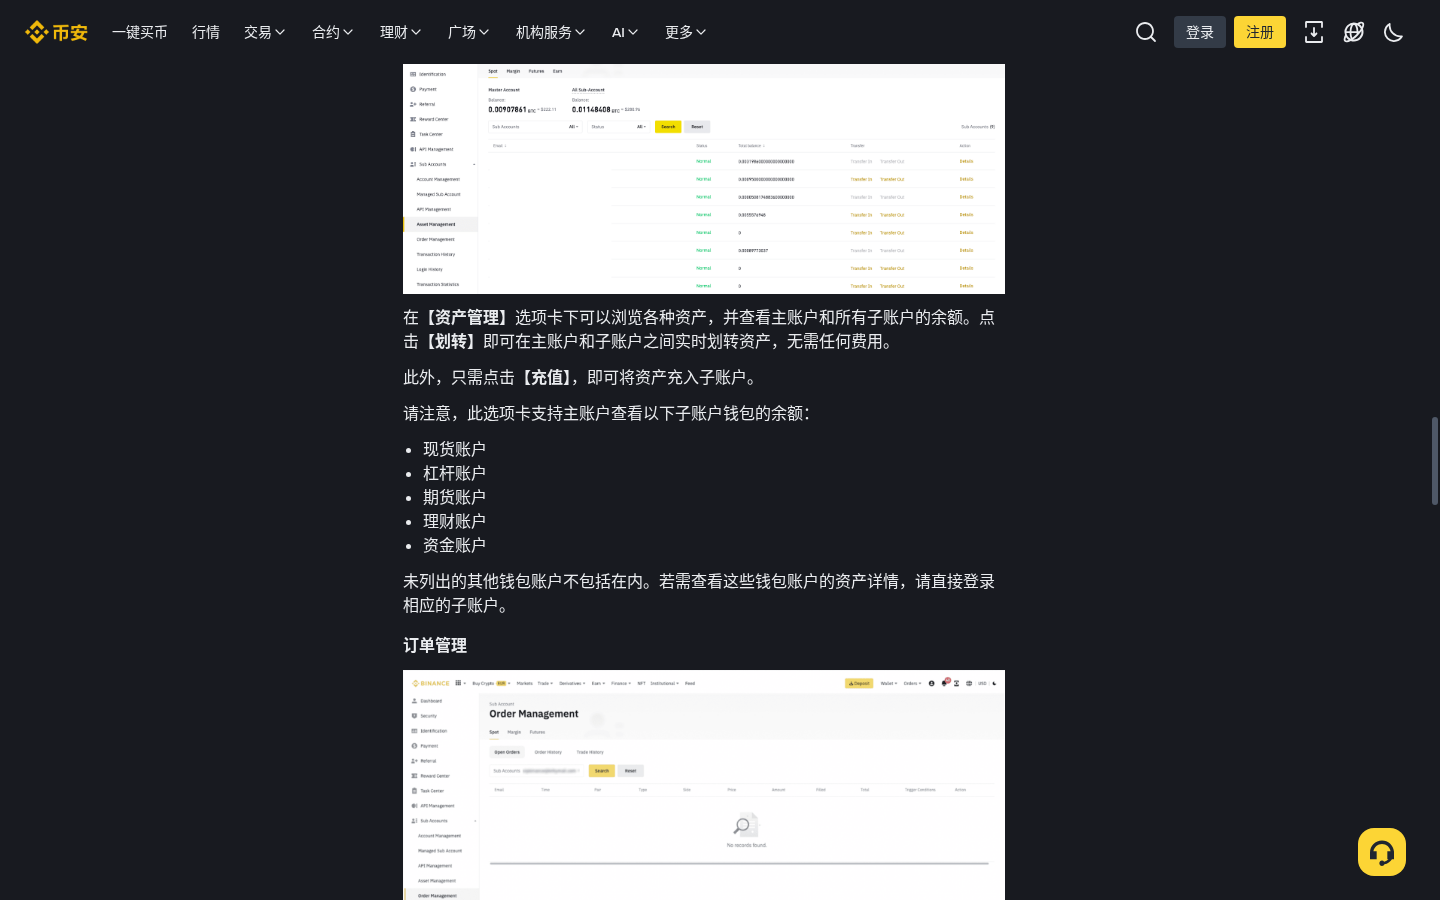Click the download app icon
The width and height of the screenshot is (1440, 900).
(1314, 32)
